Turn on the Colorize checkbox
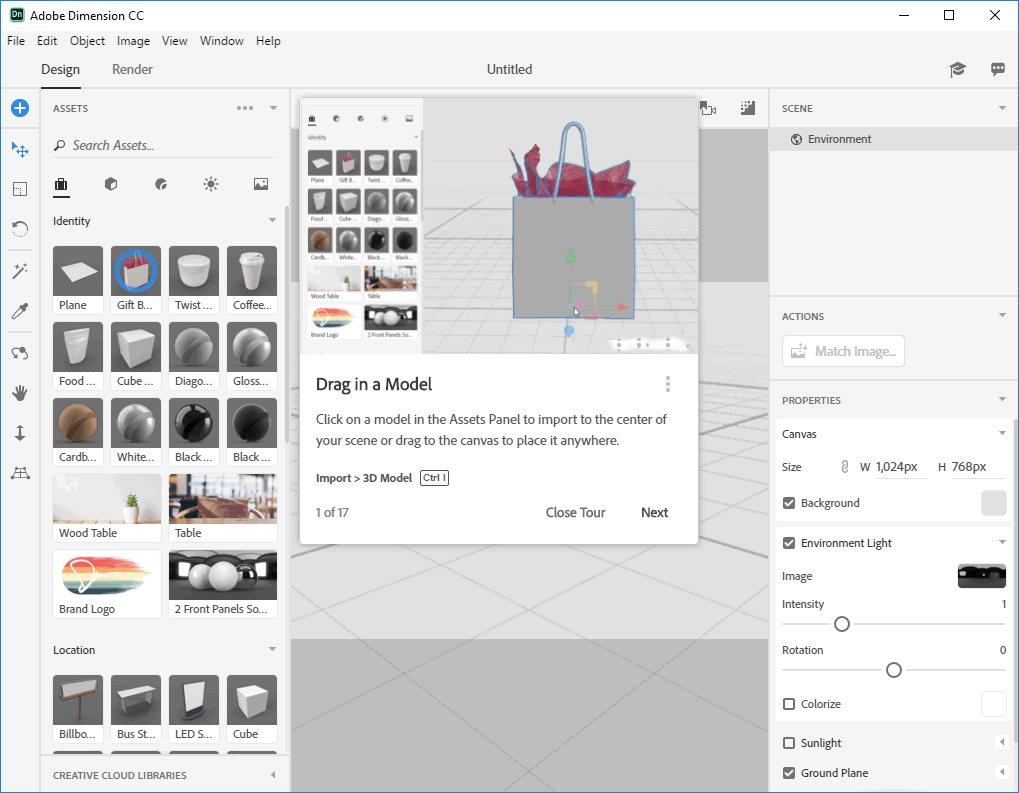 coord(789,704)
